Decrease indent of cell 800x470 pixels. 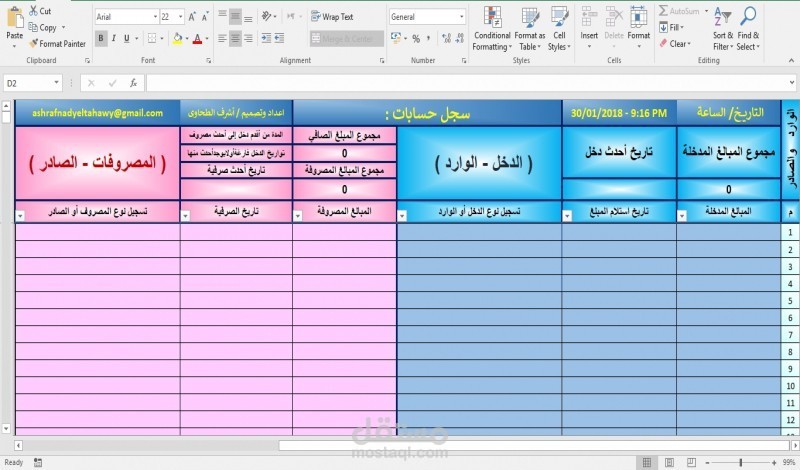pyautogui.click(x=266, y=38)
